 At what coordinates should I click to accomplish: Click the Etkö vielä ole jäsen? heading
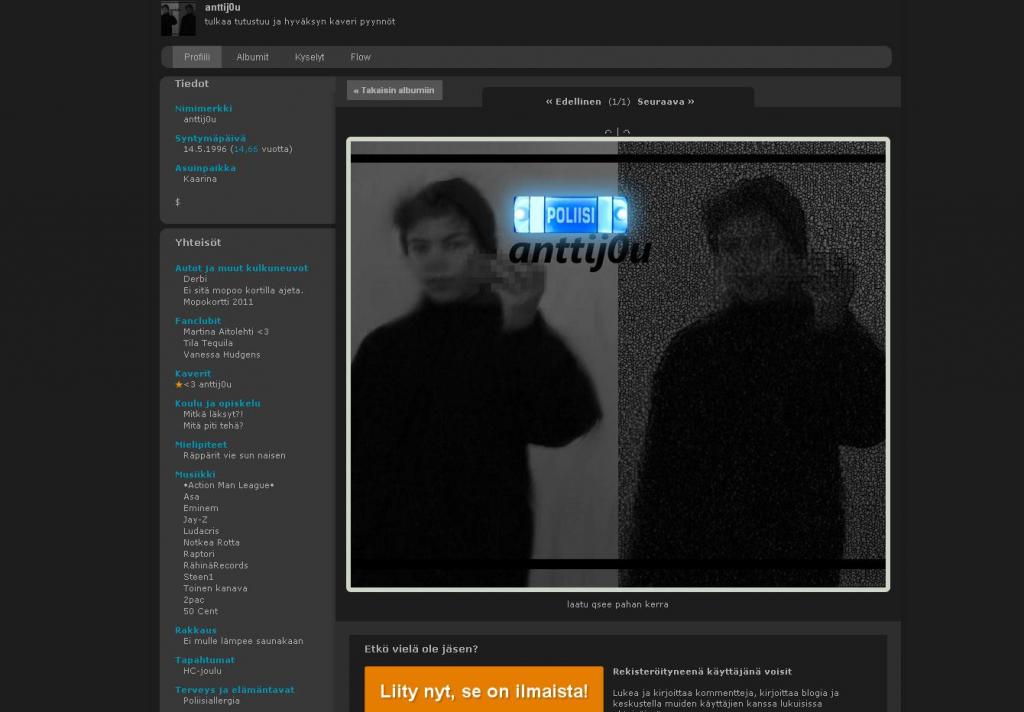point(421,649)
